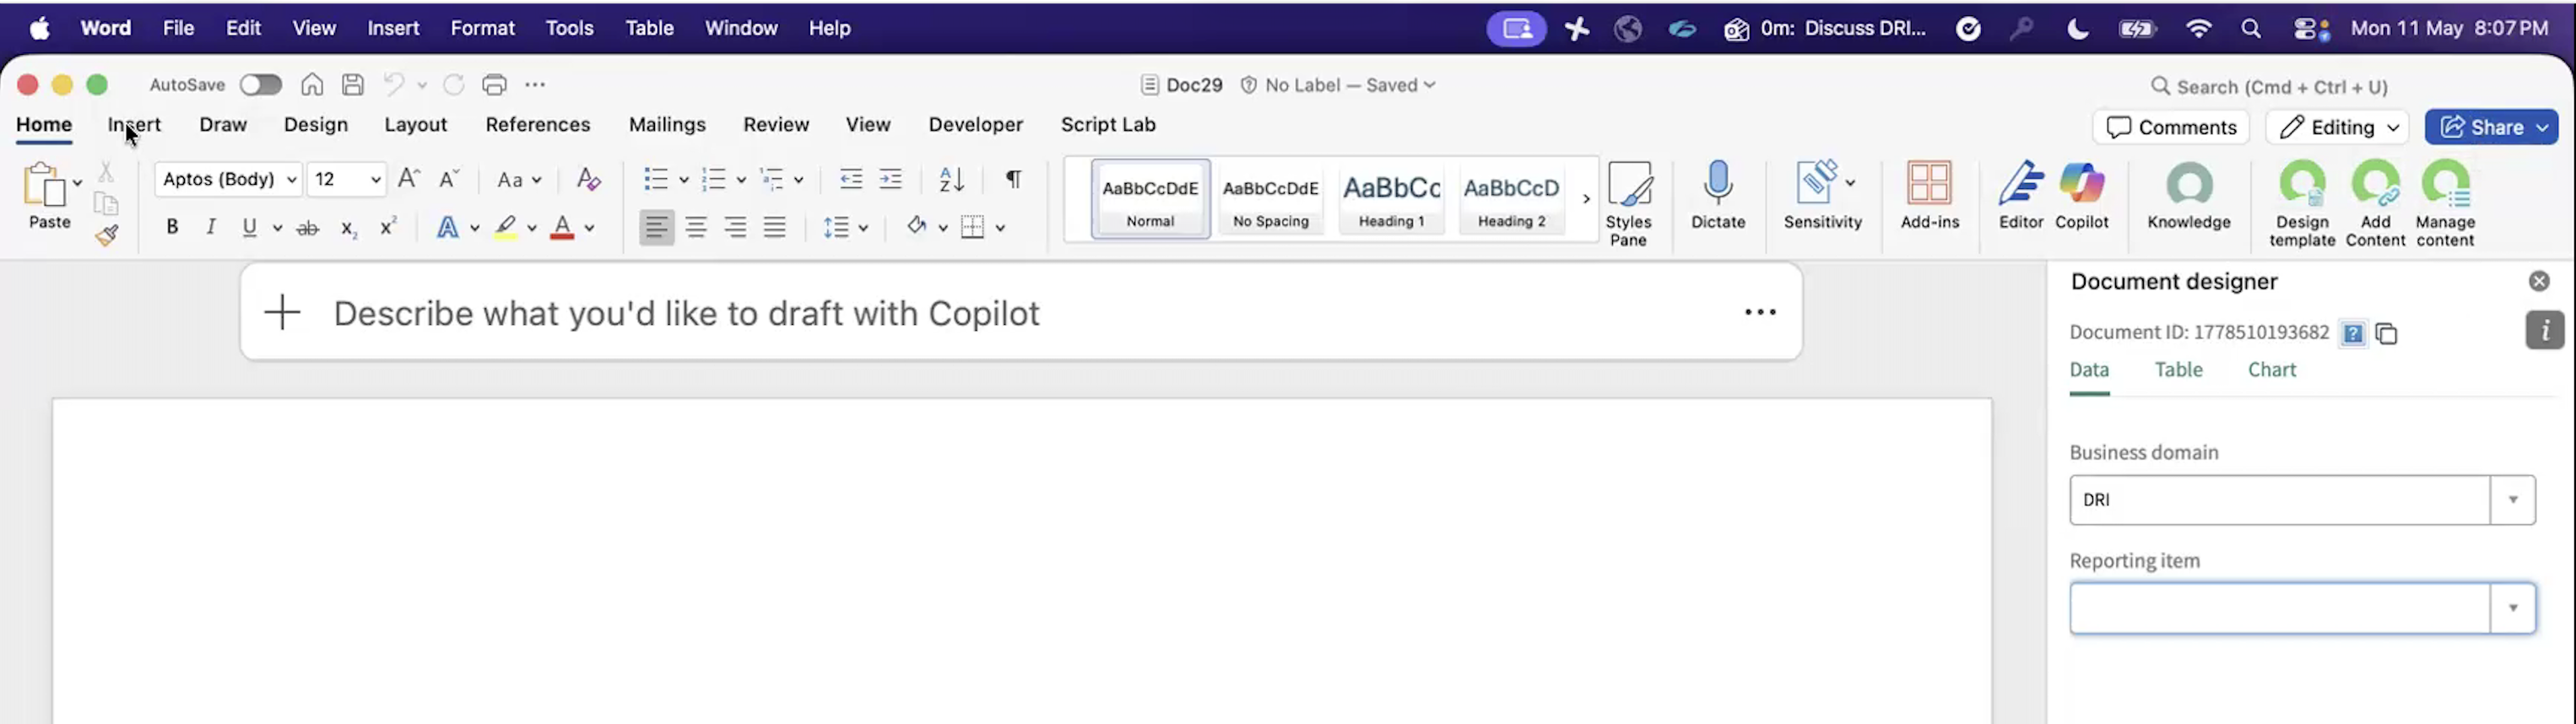This screenshot has width=2576, height=724.
Task: Increase paragraph indent
Action: coord(890,179)
